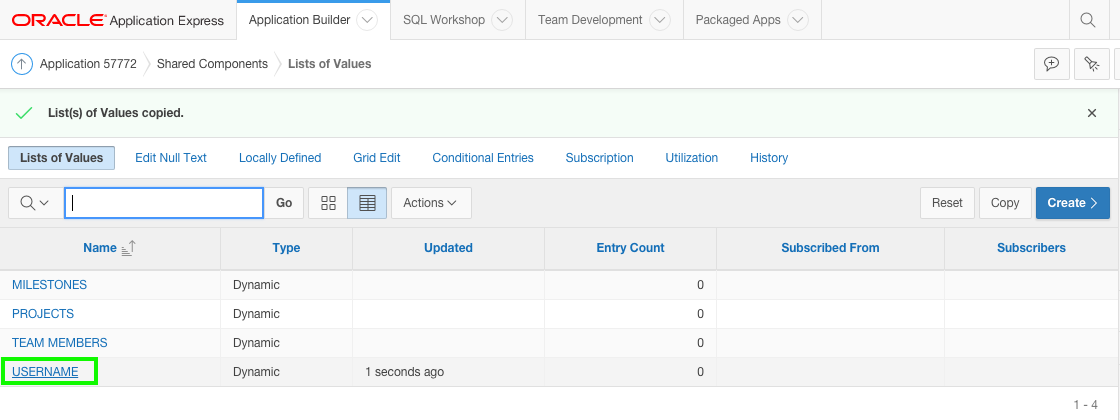Click the Copy button
This screenshot has height=420, width=1120.
pos(1004,203)
